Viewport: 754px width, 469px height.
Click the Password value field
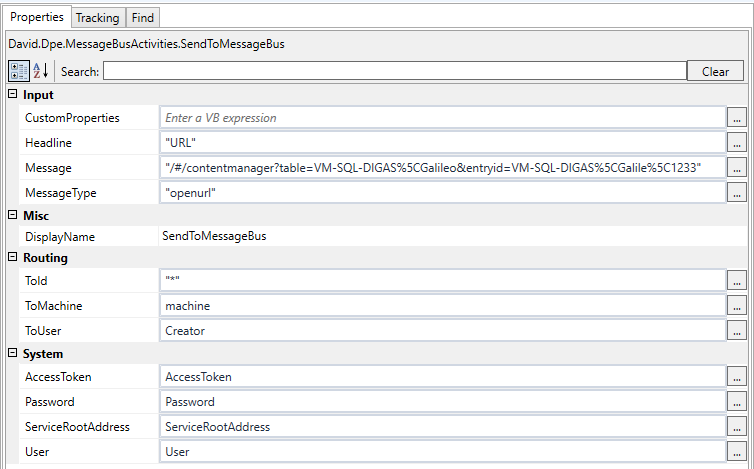(x=441, y=402)
